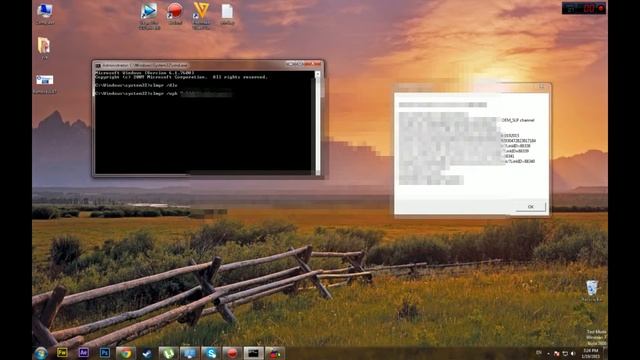Screen dimensions: 640x360
Task: Open Adobe Fireworks from the taskbar
Action: (62, 353)
